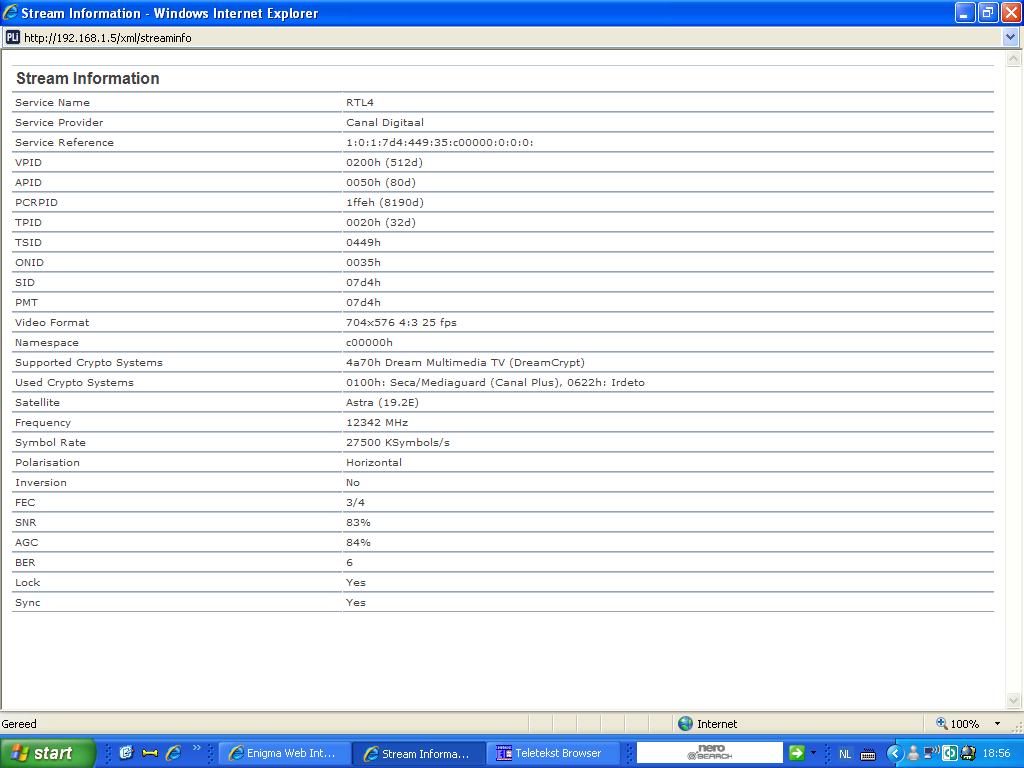Click the DreamCrypt supported crypto value
The image size is (1024, 768).
click(x=465, y=362)
